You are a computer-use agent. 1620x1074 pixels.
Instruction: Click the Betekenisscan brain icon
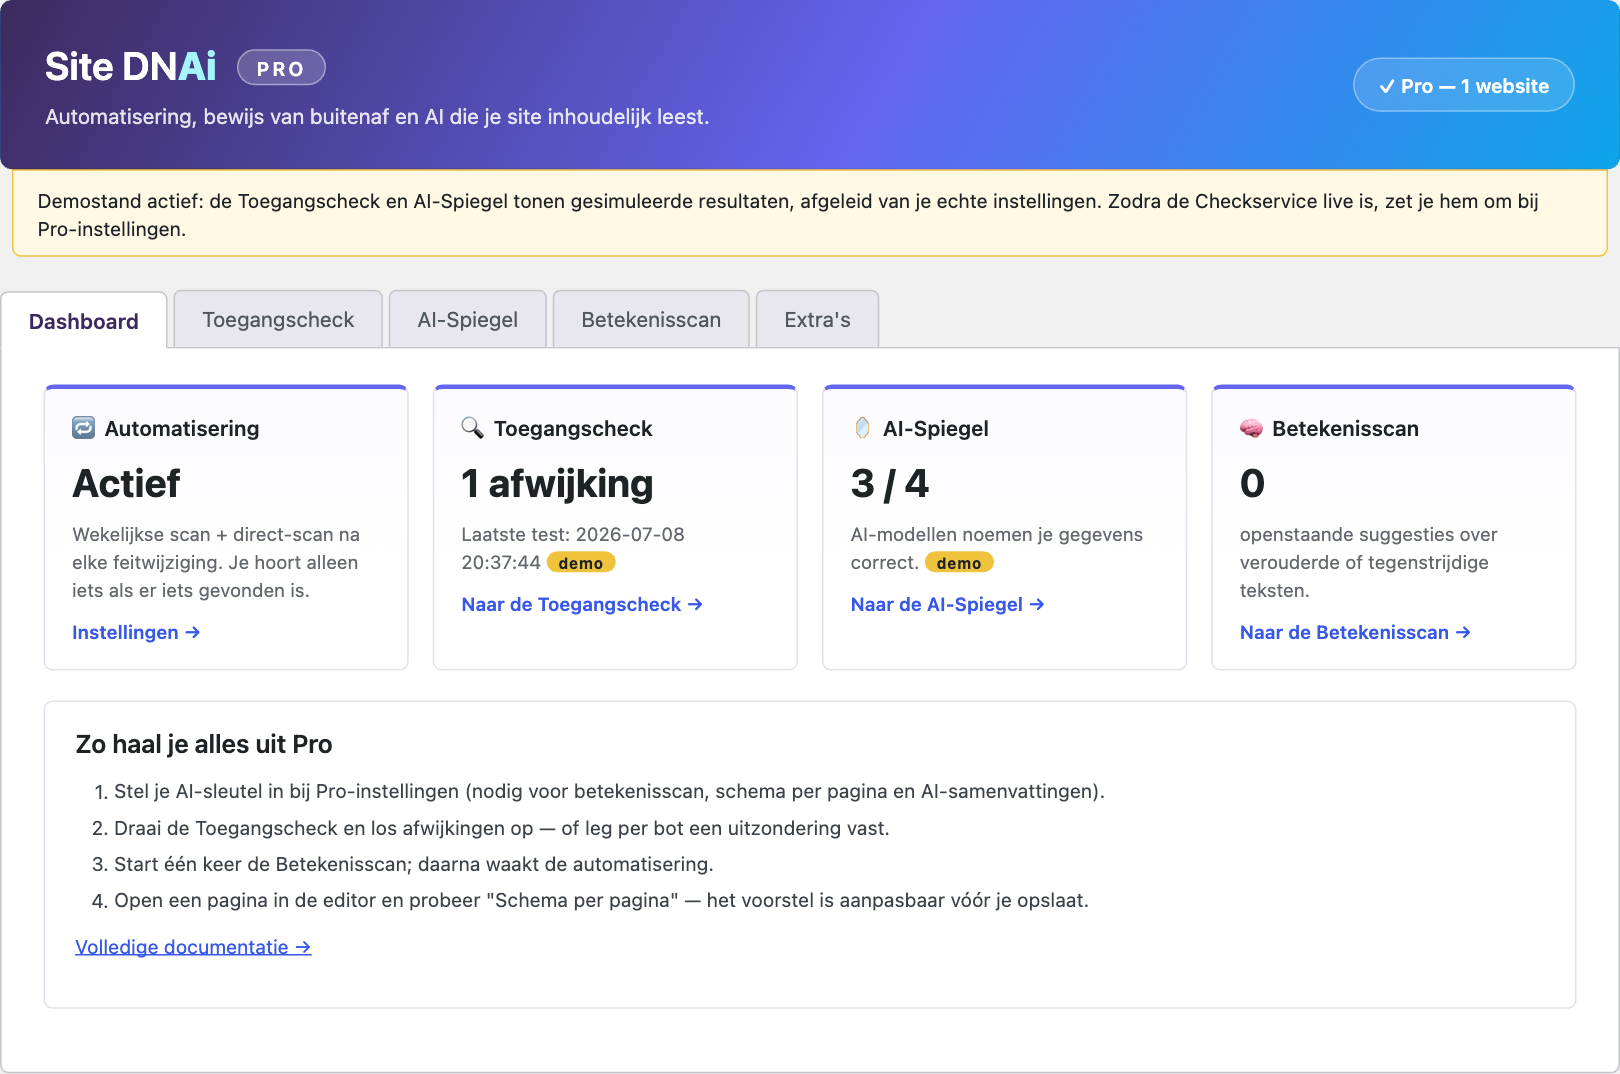tap(1251, 428)
